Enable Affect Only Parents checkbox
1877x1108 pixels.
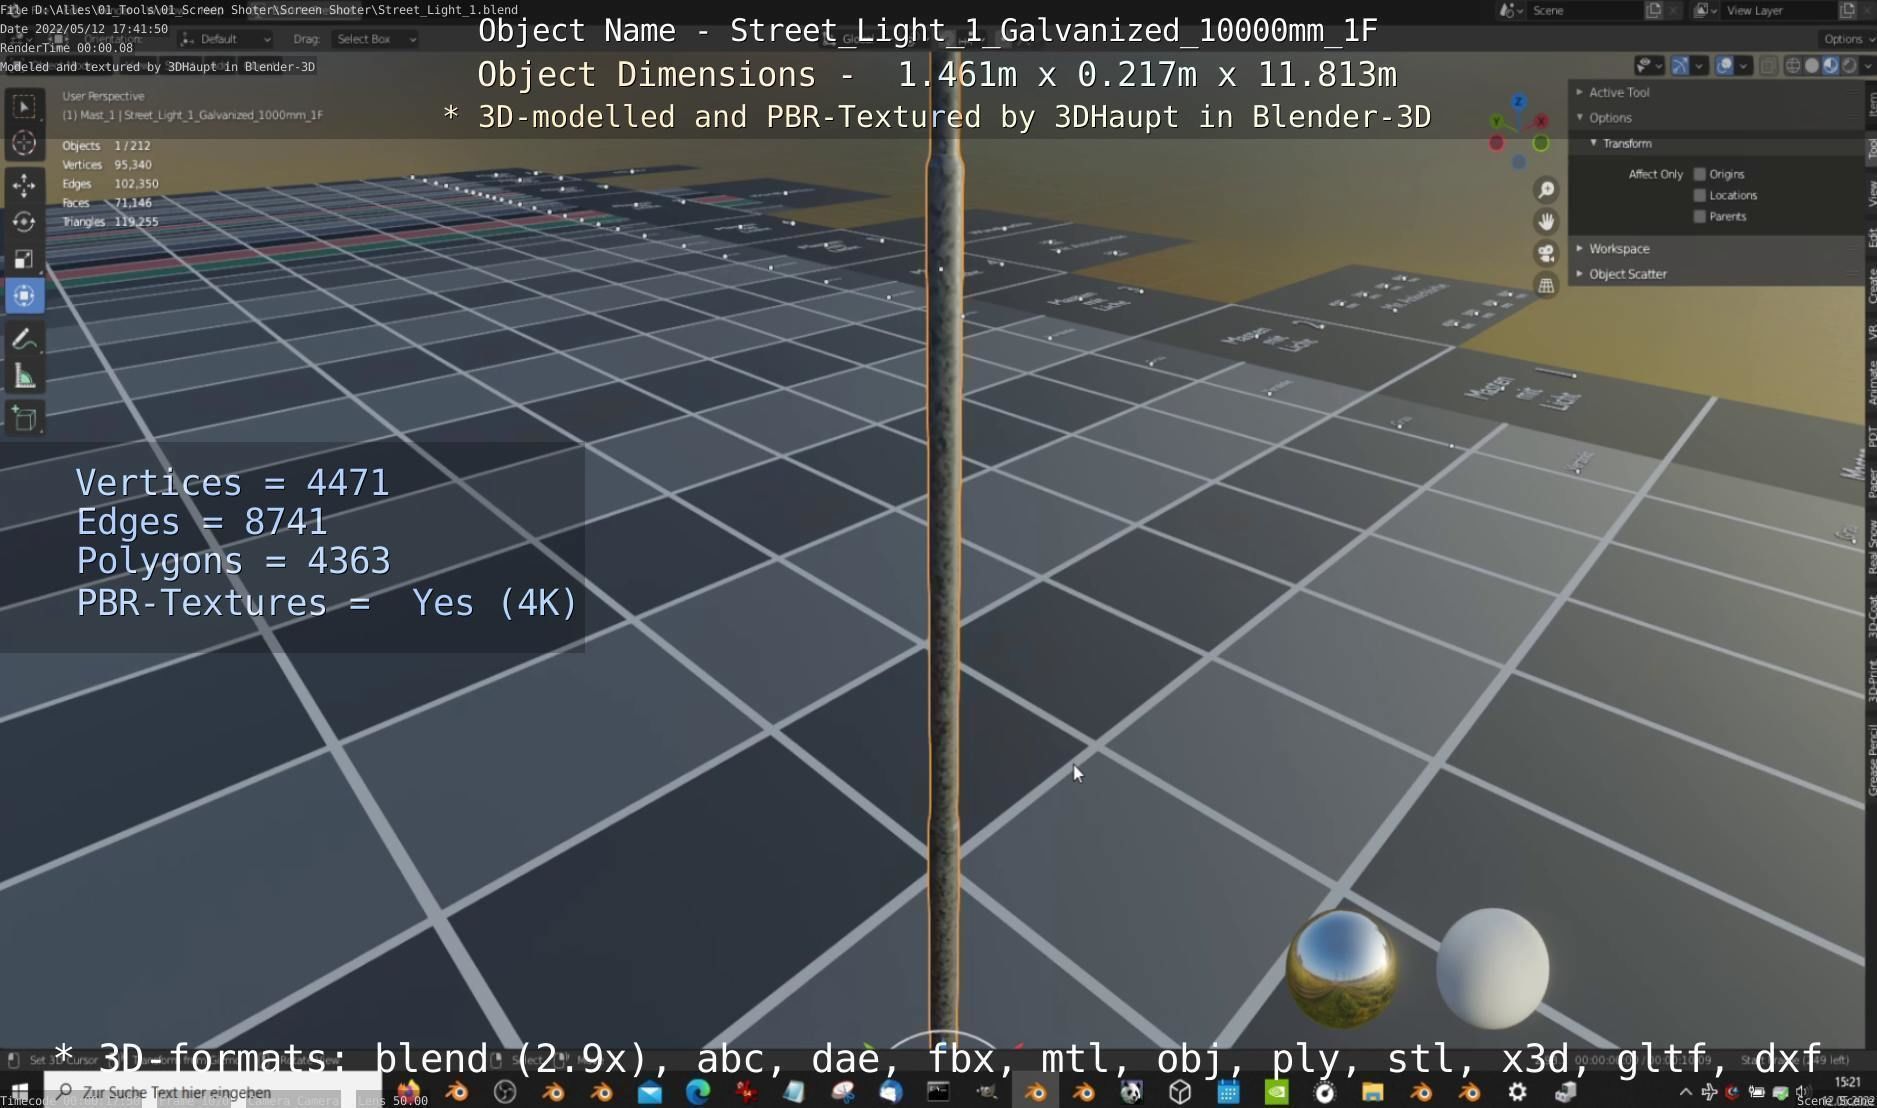[1699, 216]
